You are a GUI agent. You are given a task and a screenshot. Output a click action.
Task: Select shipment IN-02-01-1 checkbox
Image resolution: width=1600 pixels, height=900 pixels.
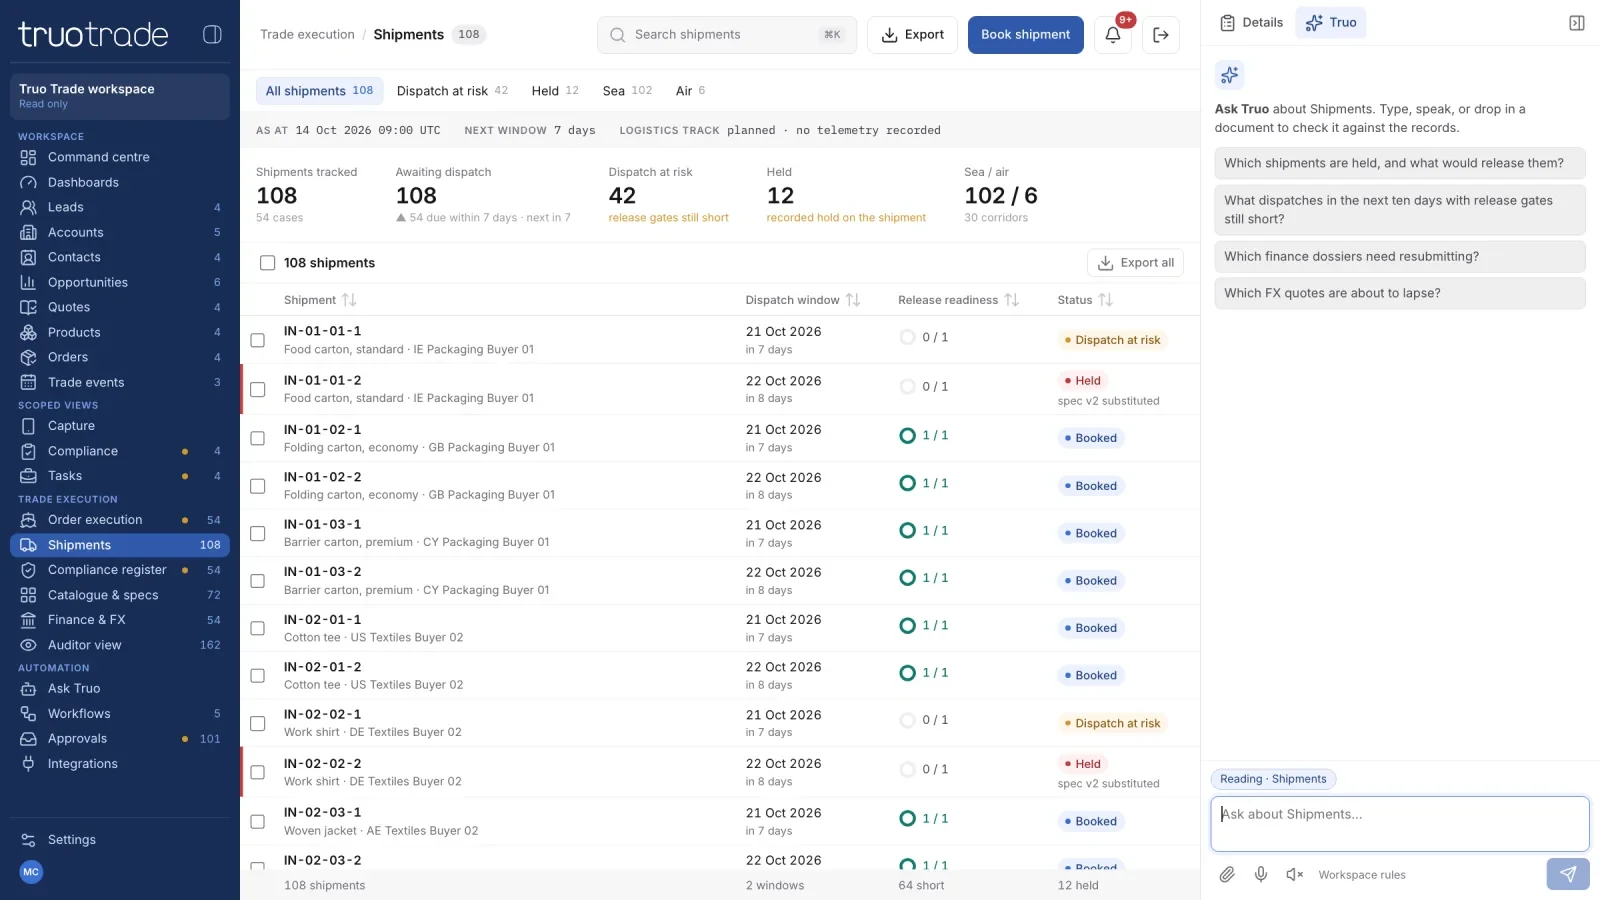point(257,628)
